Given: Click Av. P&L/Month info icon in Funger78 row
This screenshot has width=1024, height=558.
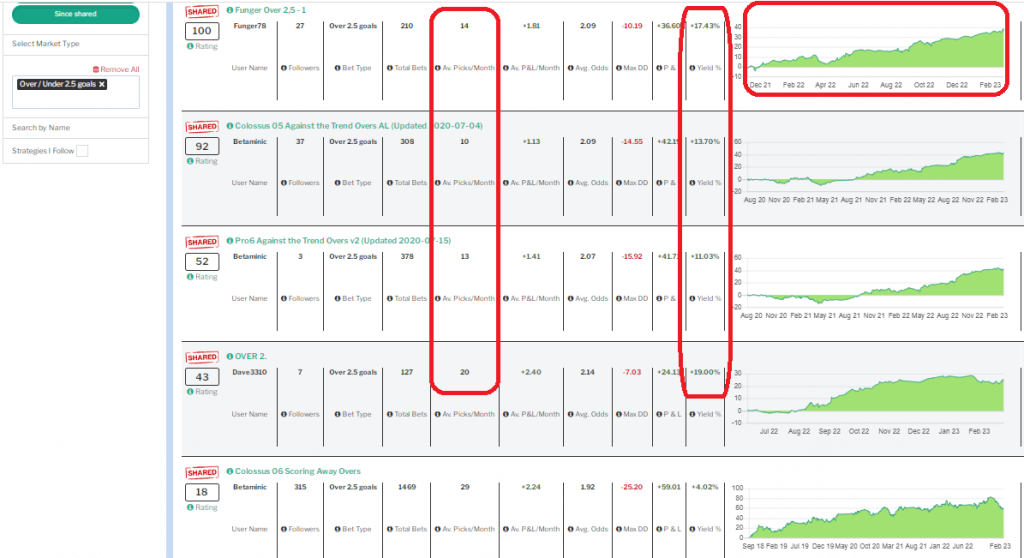Looking at the screenshot, I should (508, 68).
